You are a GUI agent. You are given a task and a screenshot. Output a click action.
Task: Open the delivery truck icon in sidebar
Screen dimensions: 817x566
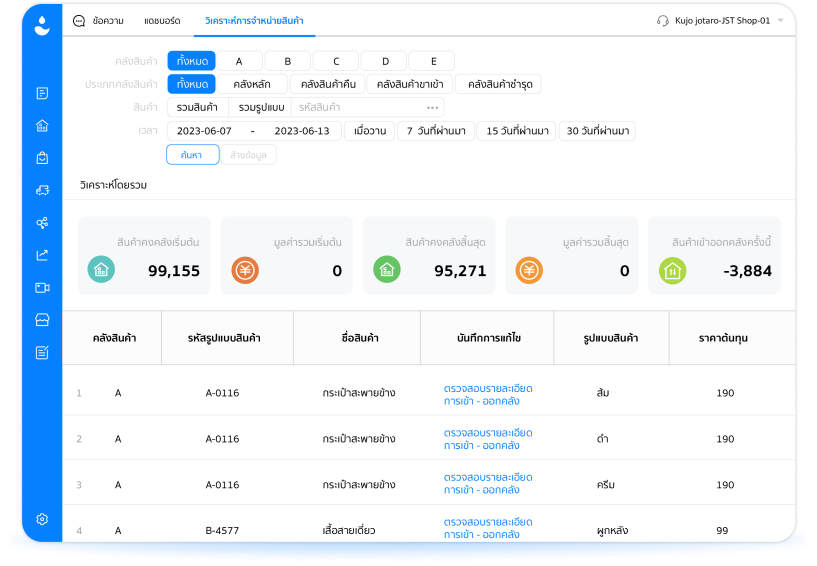pos(42,190)
